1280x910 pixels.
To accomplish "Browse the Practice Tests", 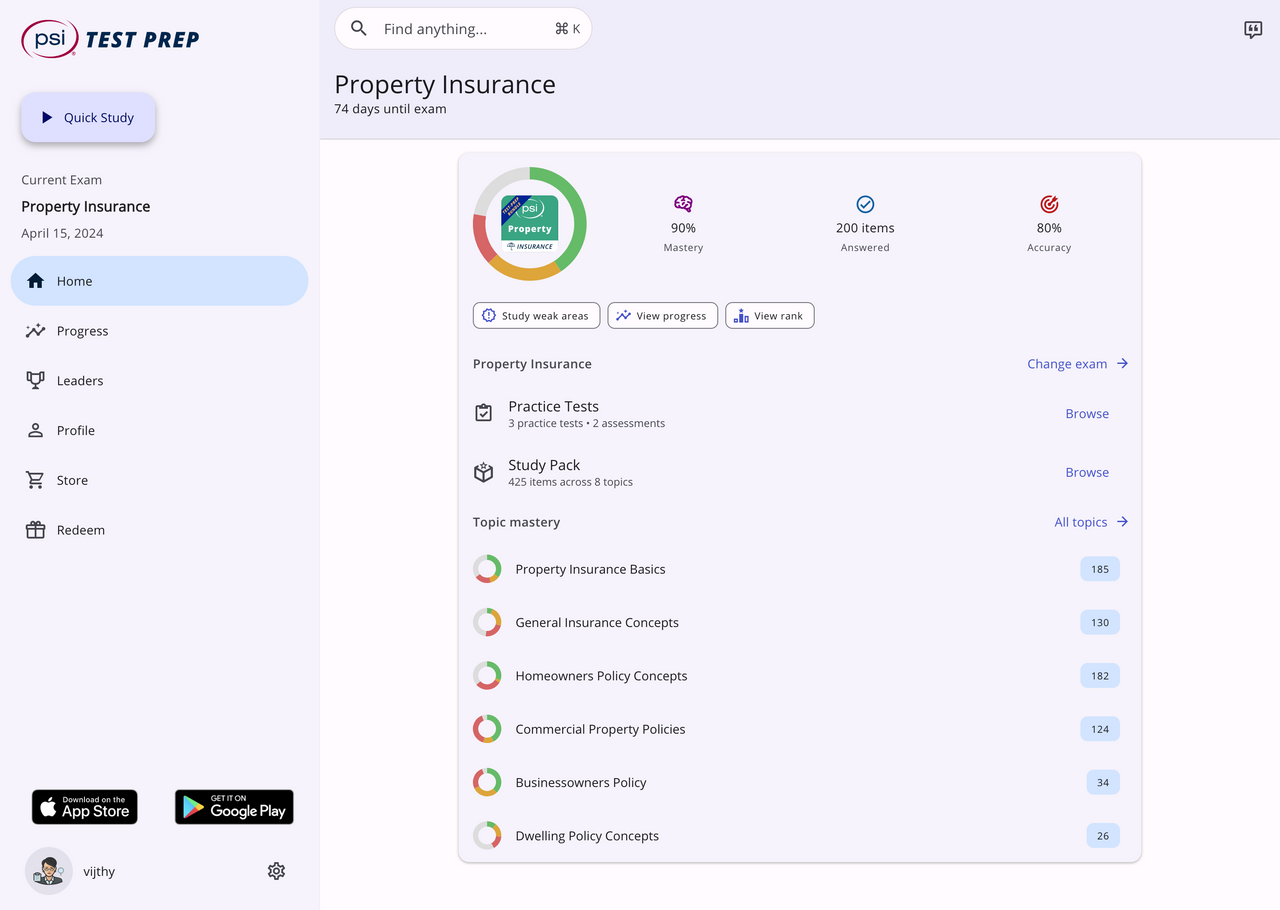I will pyautogui.click(x=1087, y=414).
